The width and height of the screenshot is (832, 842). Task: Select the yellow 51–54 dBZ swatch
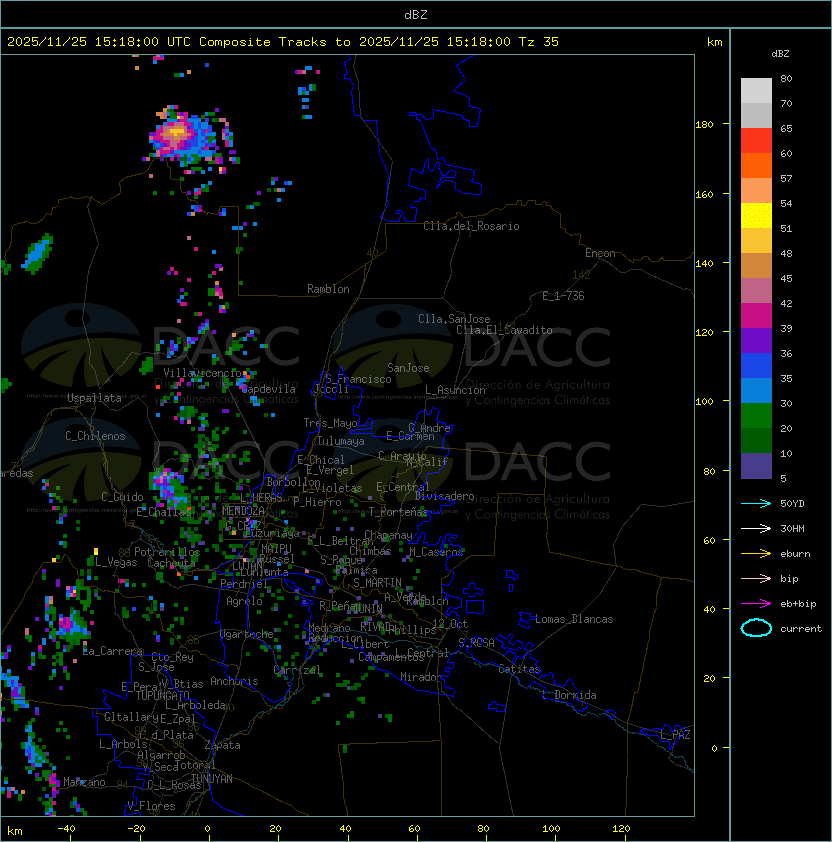[x=756, y=216]
